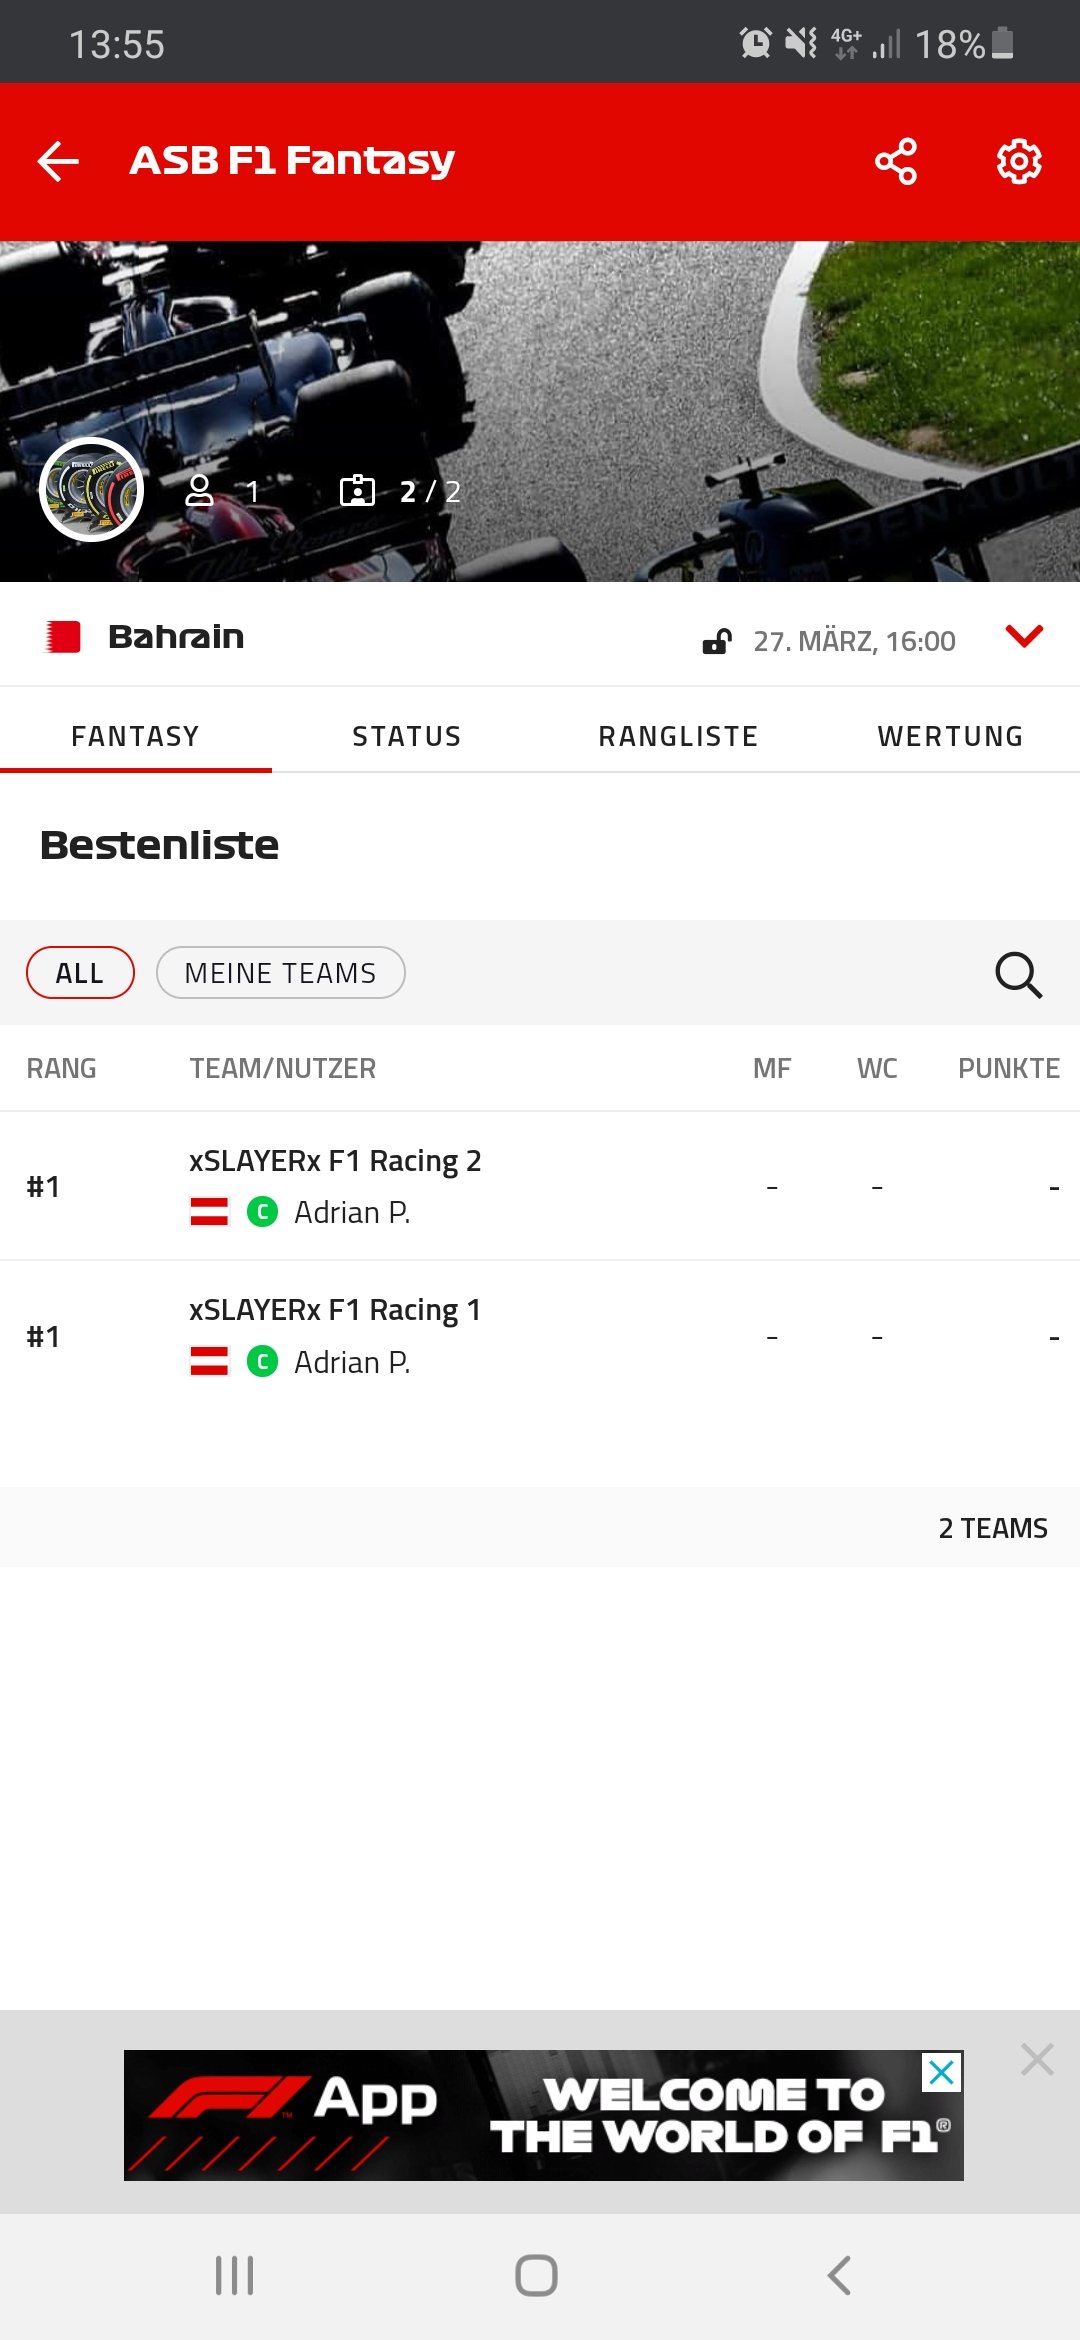Open xSLAYERx F1 Racing 1 team entry

point(540,1336)
